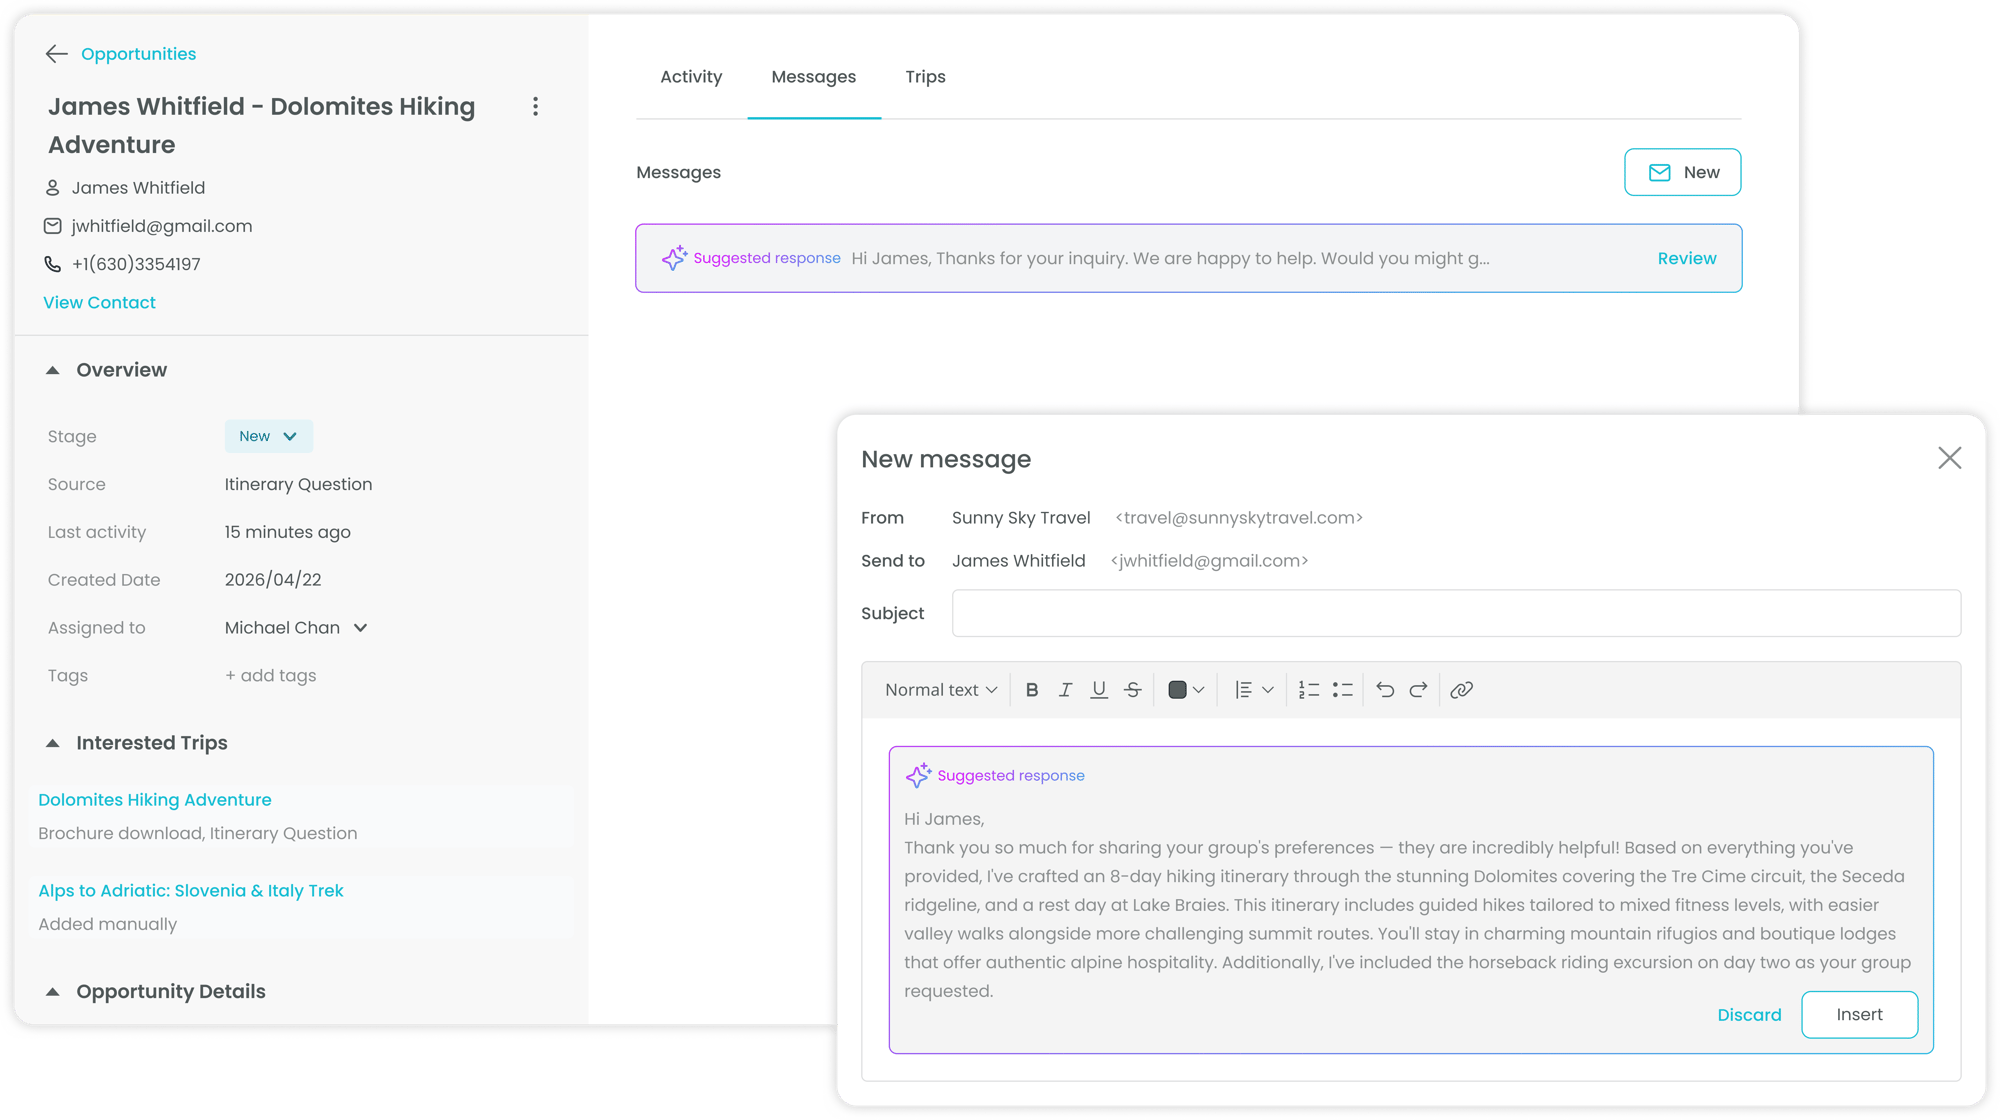Click the Itinerary Question source value

(298, 484)
